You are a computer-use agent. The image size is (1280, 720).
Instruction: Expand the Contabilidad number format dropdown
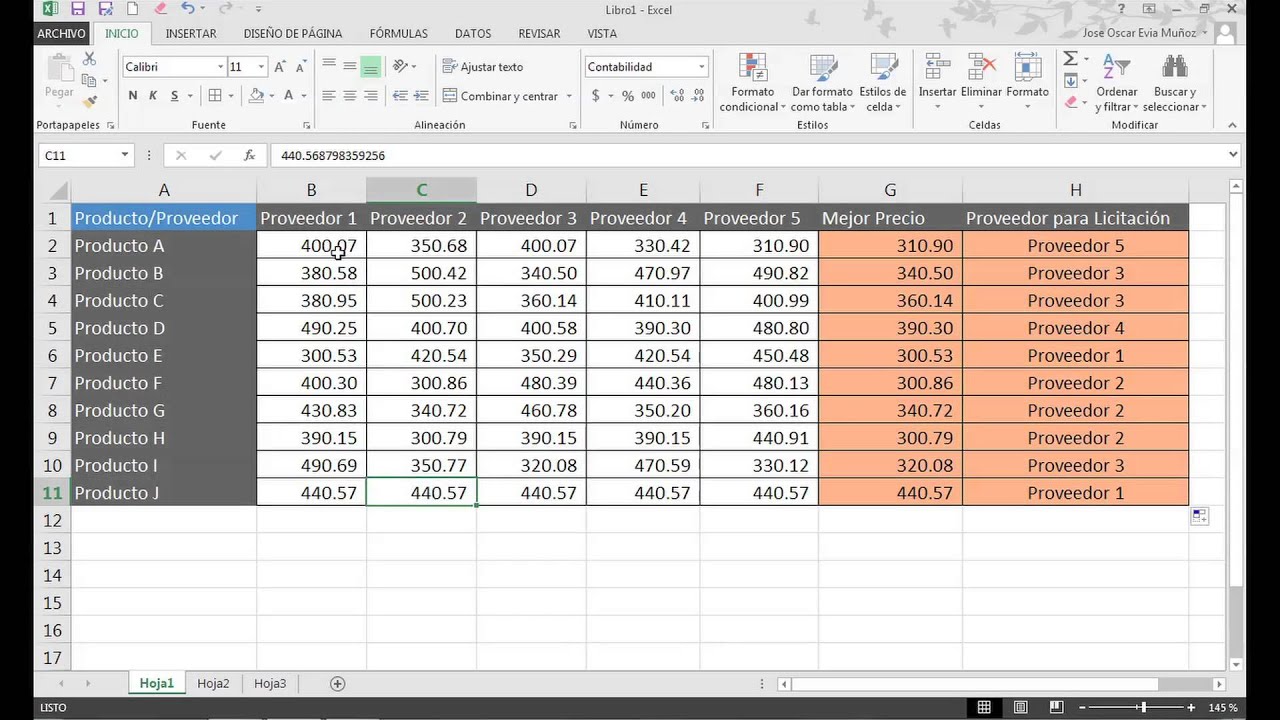[x=701, y=67]
